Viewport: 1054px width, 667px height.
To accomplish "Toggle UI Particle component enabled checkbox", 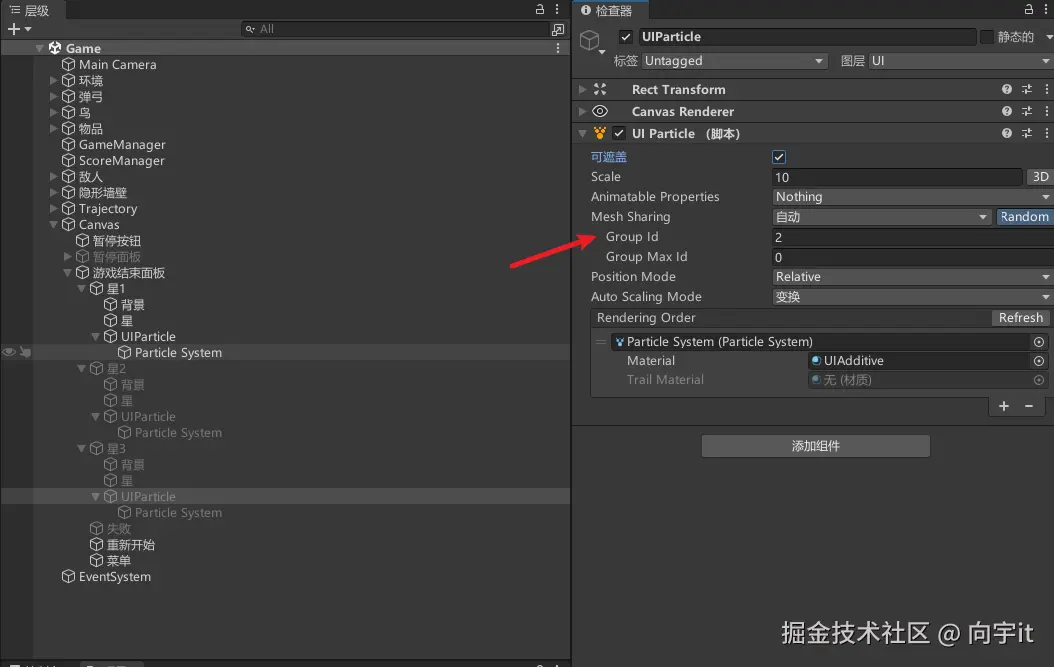I will tap(619, 134).
